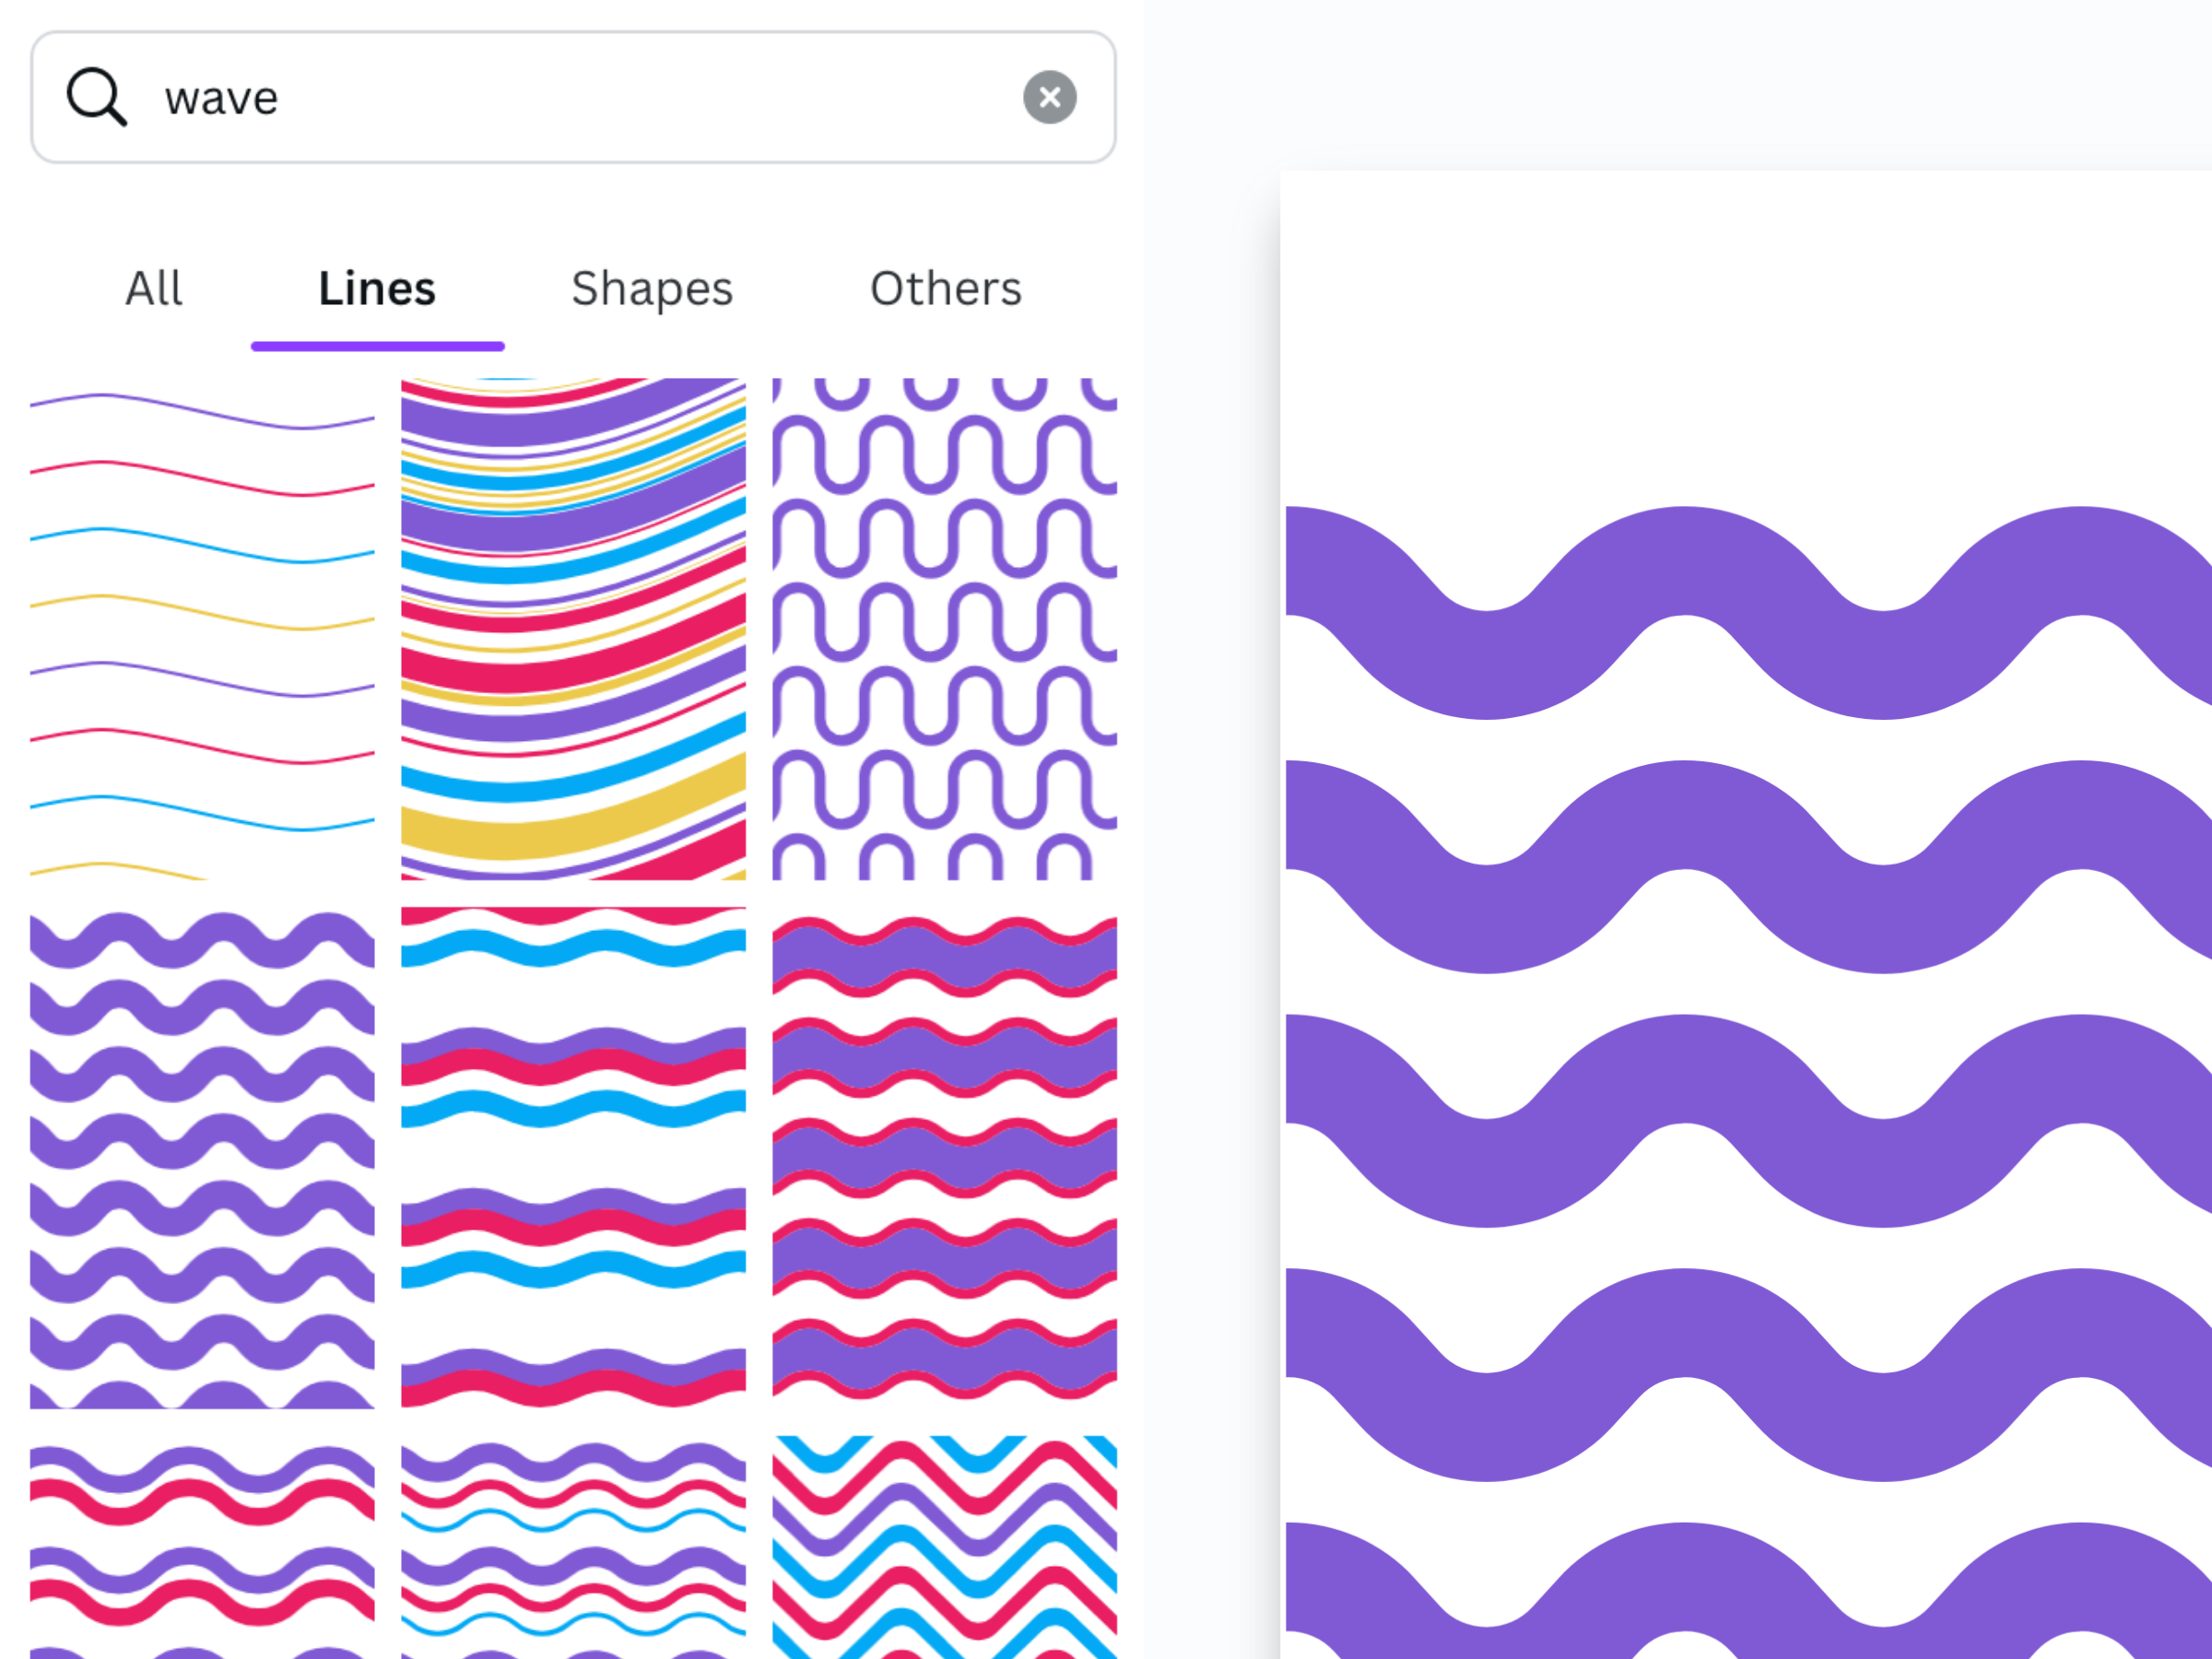Viewport: 2212px width, 1659px height.
Task: Select the Lines tab
Action: [377, 288]
